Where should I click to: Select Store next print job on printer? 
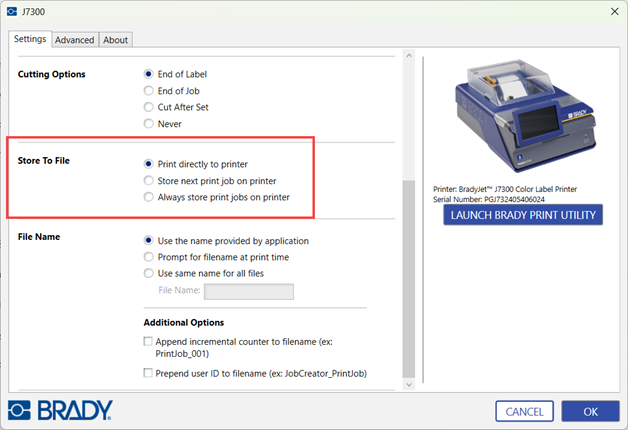[x=149, y=181]
